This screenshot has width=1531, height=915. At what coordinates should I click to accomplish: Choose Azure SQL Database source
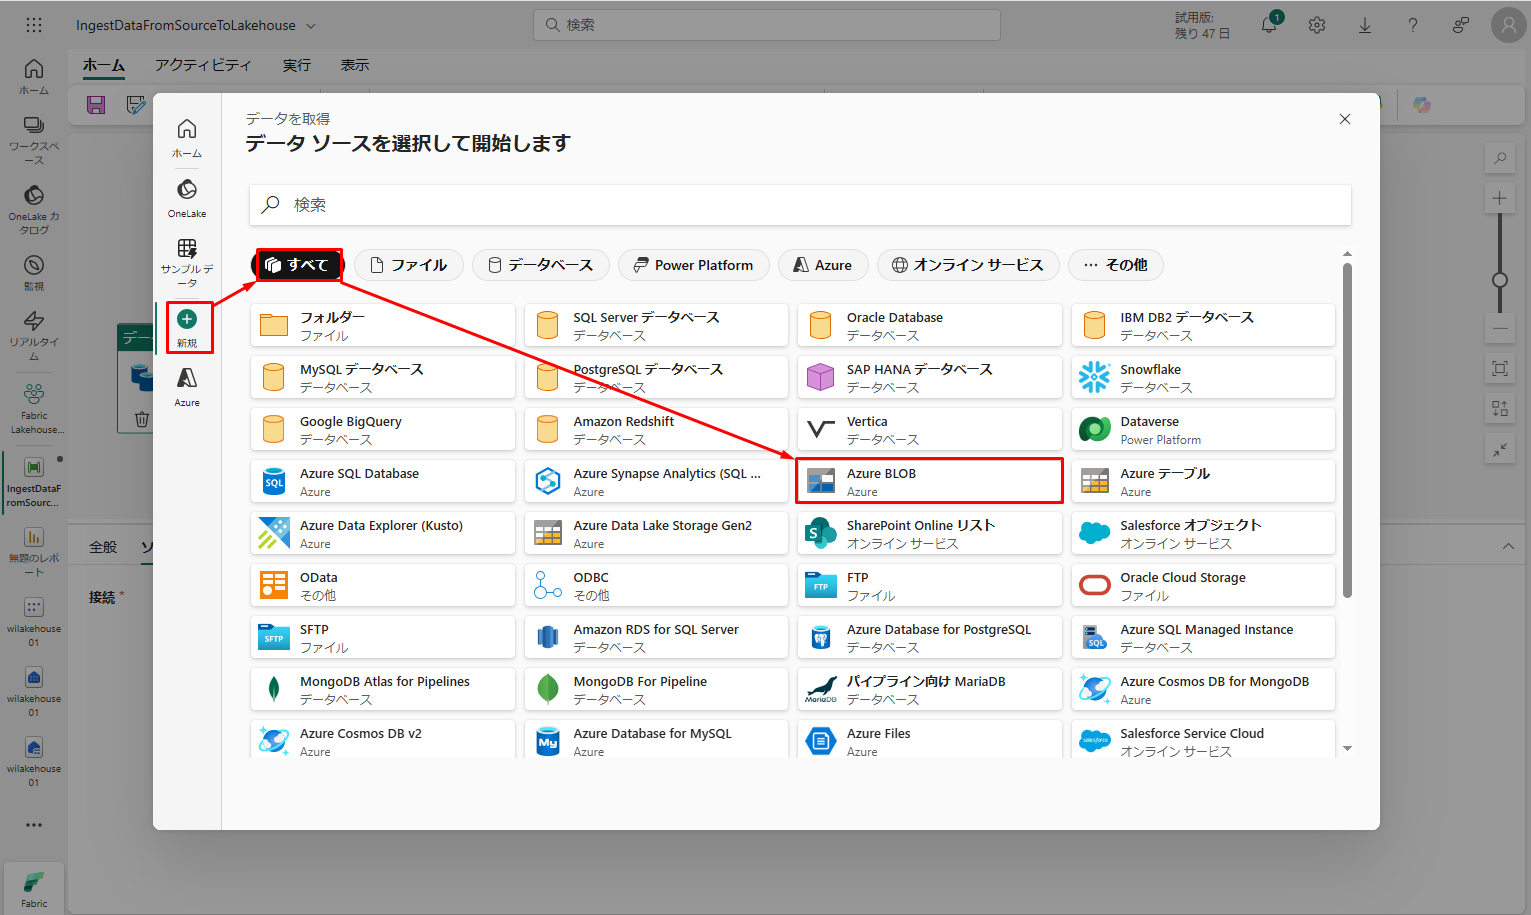(383, 481)
